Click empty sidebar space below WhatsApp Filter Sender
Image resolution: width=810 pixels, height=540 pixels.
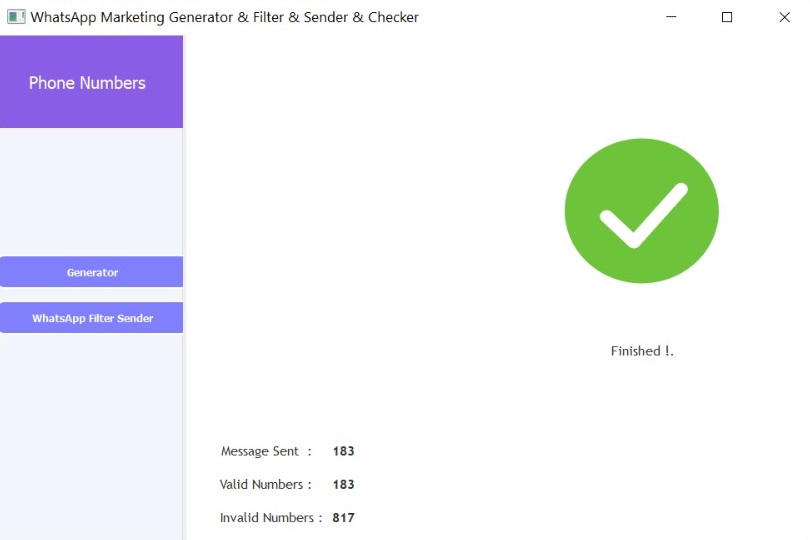[91, 434]
